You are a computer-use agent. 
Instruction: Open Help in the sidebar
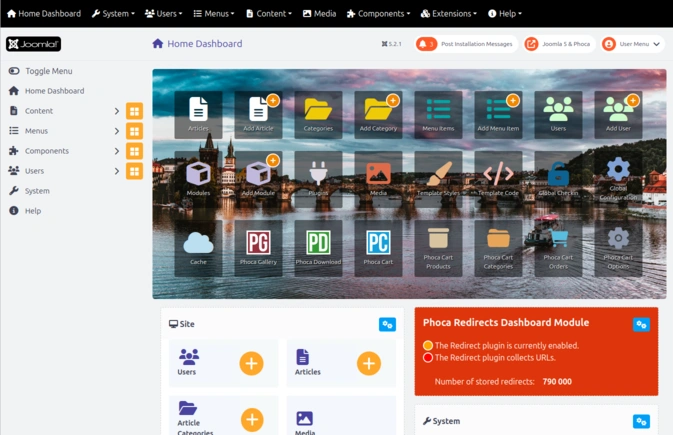tap(25, 211)
